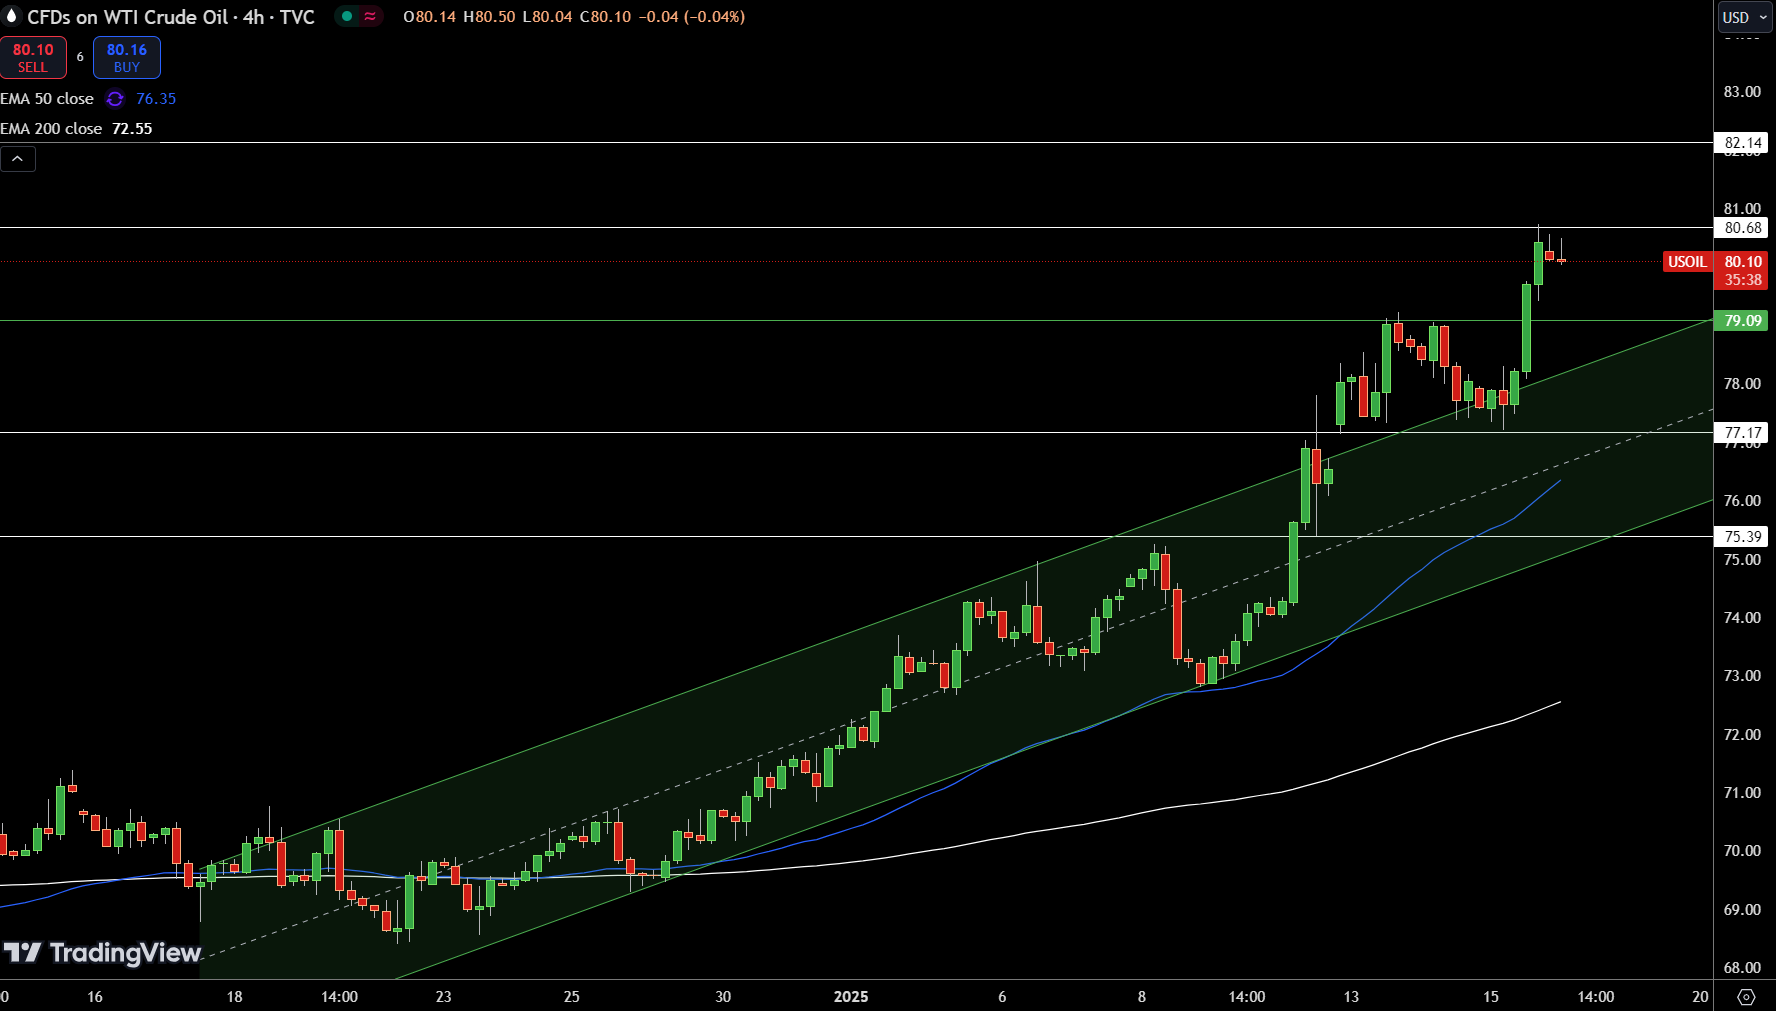This screenshot has height=1011, width=1776.
Task: Open the TradingView logo link
Action: 102,953
